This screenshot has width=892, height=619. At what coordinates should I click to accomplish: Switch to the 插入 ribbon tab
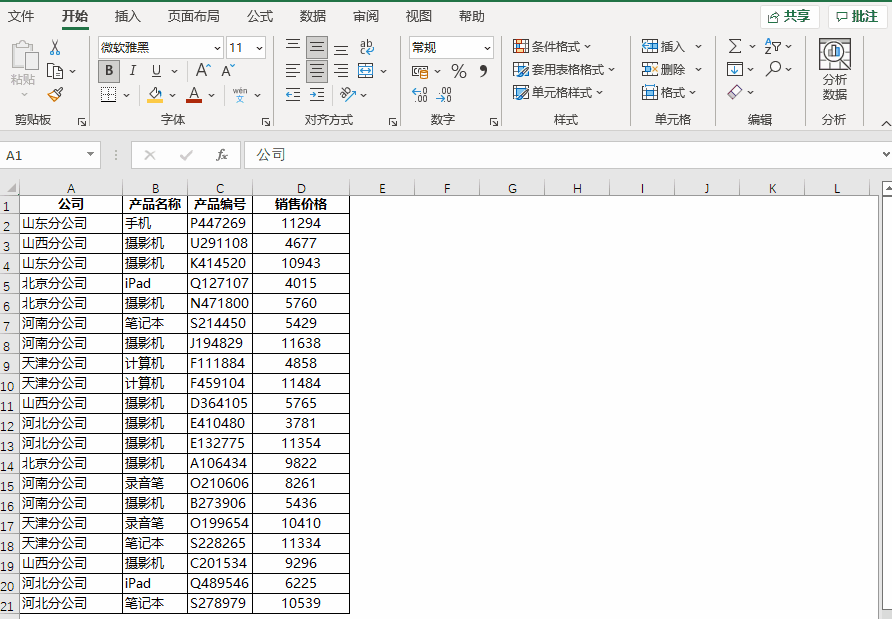[127, 16]
